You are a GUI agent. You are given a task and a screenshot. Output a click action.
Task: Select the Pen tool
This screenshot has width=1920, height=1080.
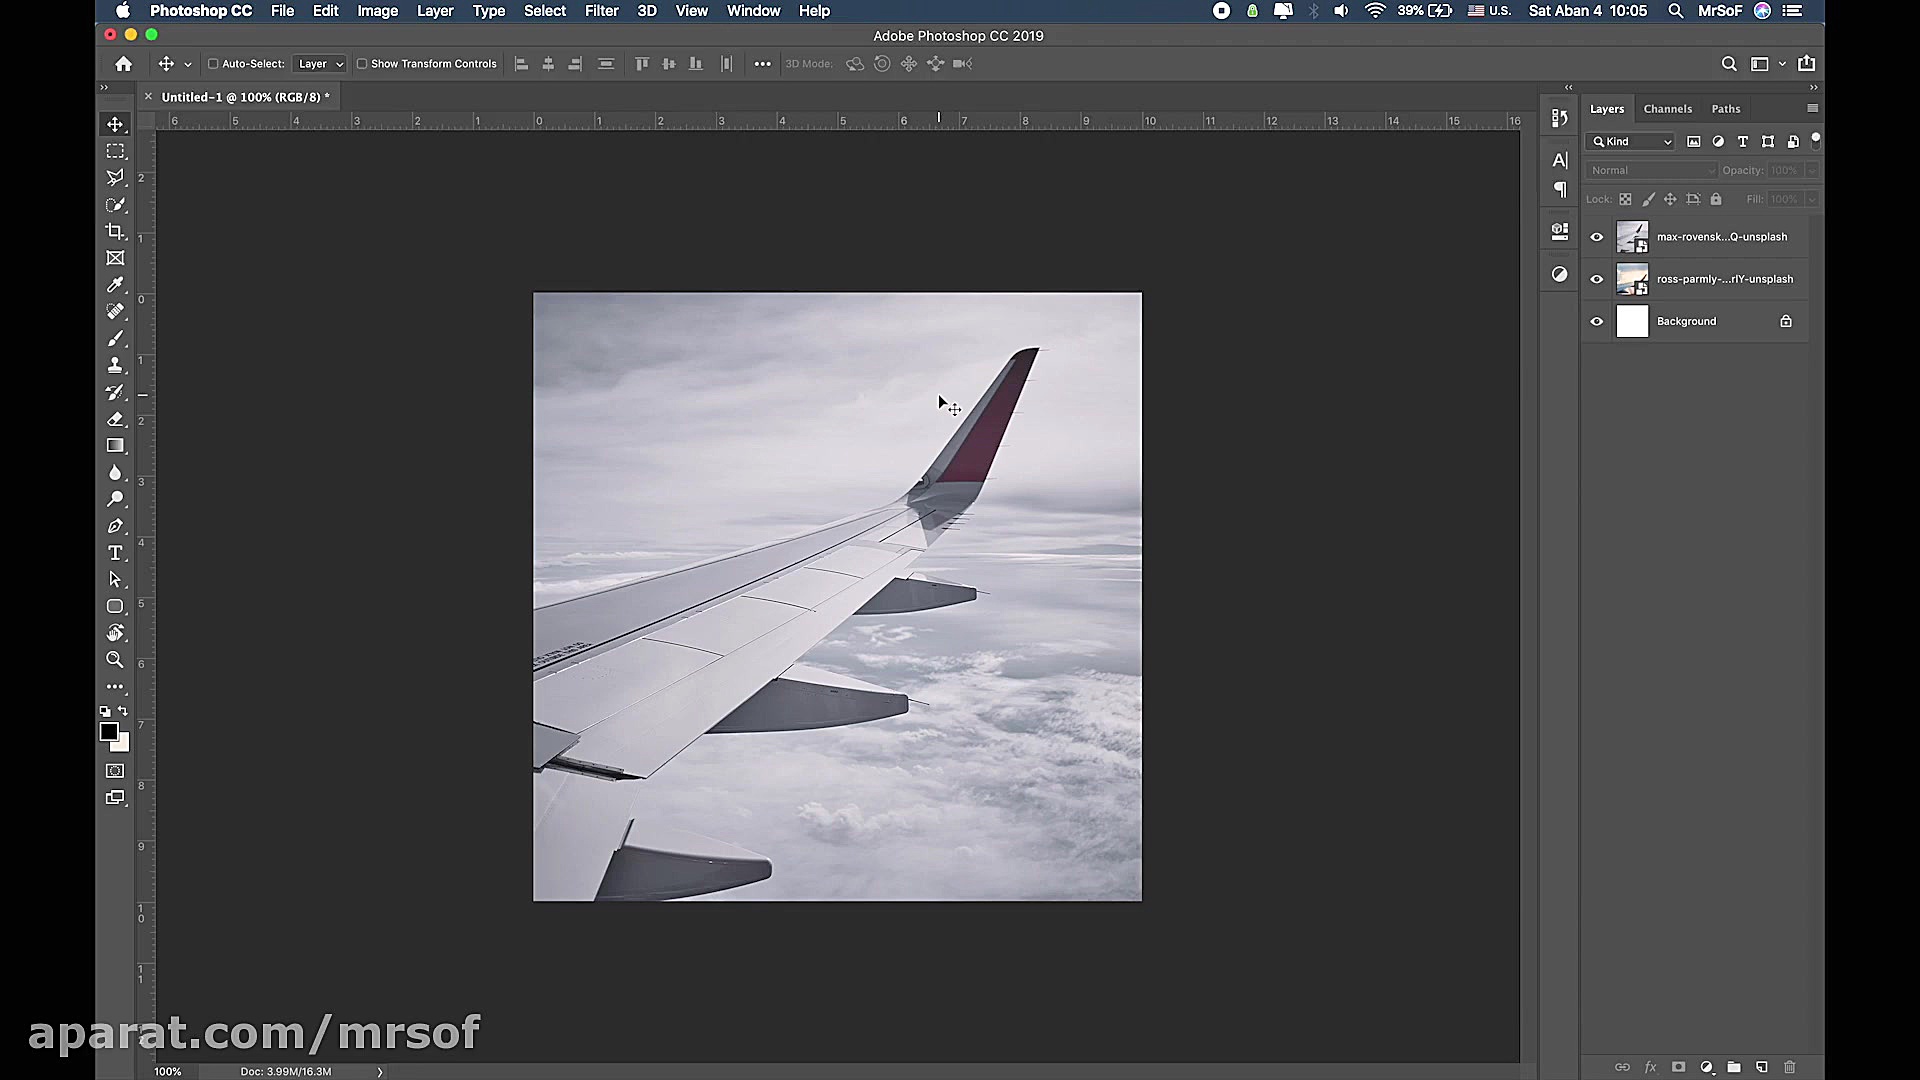116,526
